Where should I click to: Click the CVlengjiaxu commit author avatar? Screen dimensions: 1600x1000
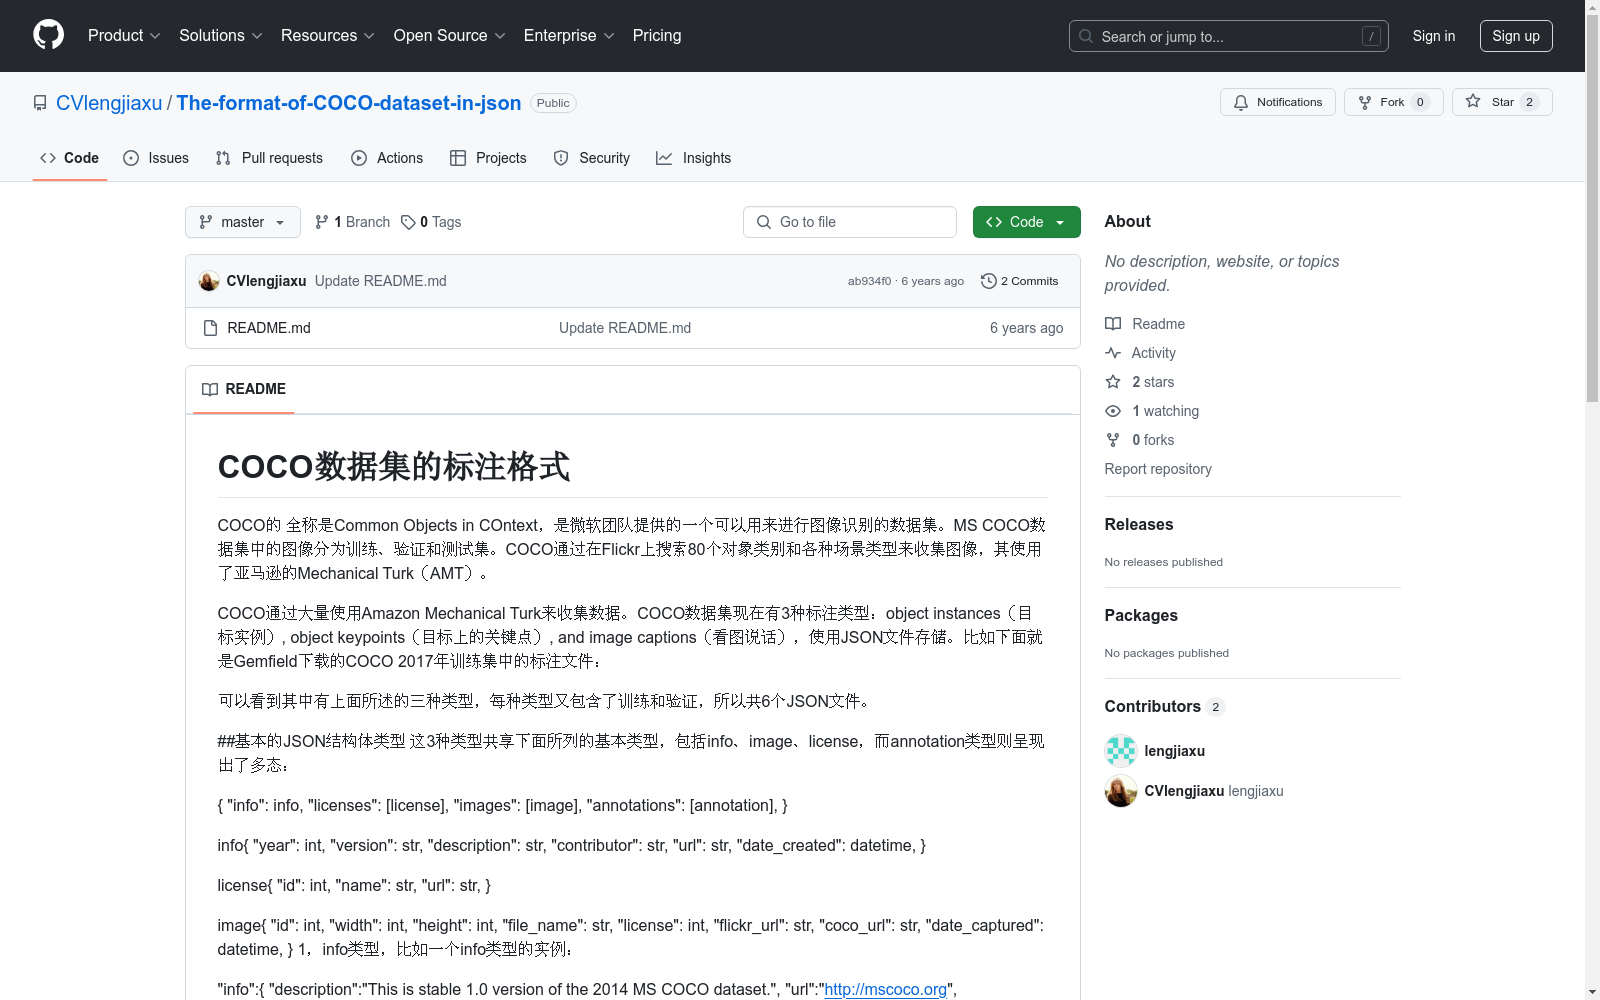tap(209, 281)
